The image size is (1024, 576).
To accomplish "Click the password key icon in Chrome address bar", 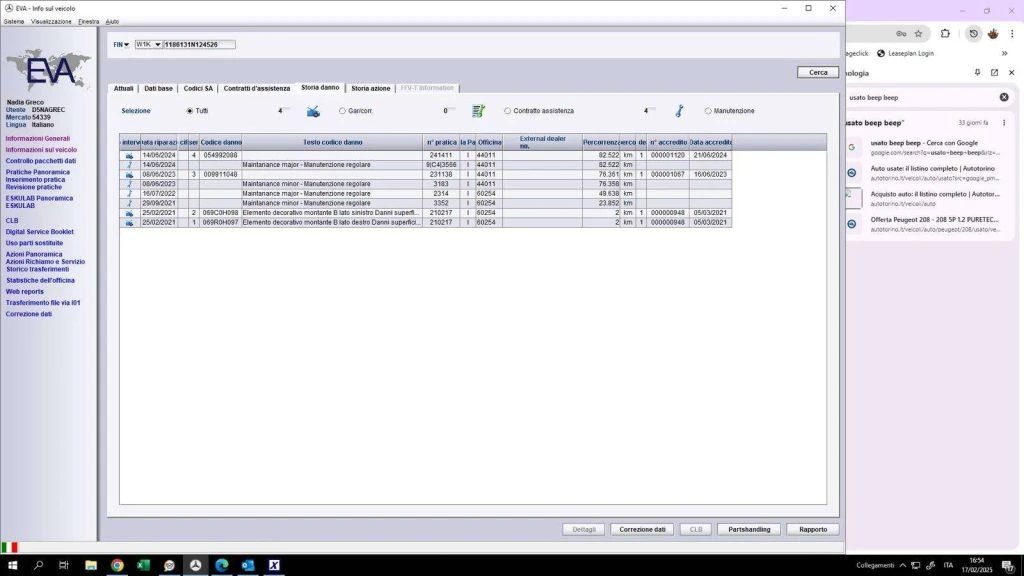I will [x=901, y=33].
